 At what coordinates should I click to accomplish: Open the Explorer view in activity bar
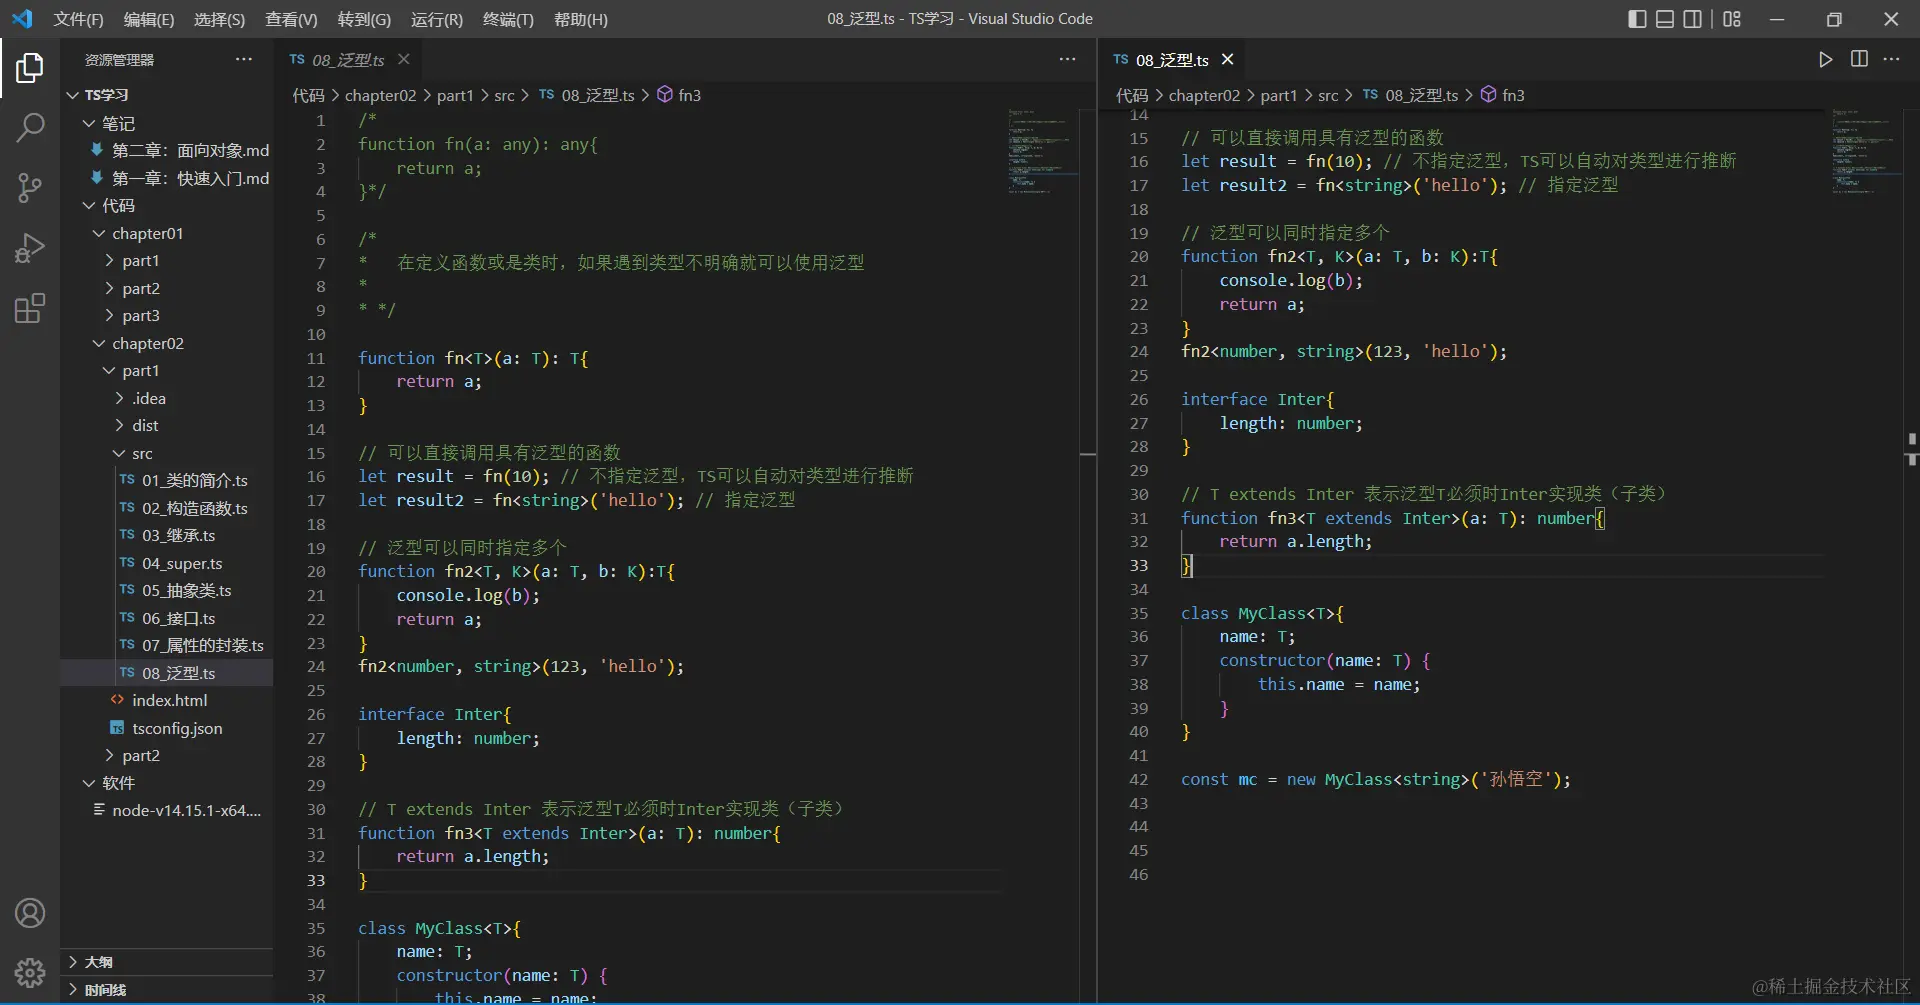tap(30, 68)
